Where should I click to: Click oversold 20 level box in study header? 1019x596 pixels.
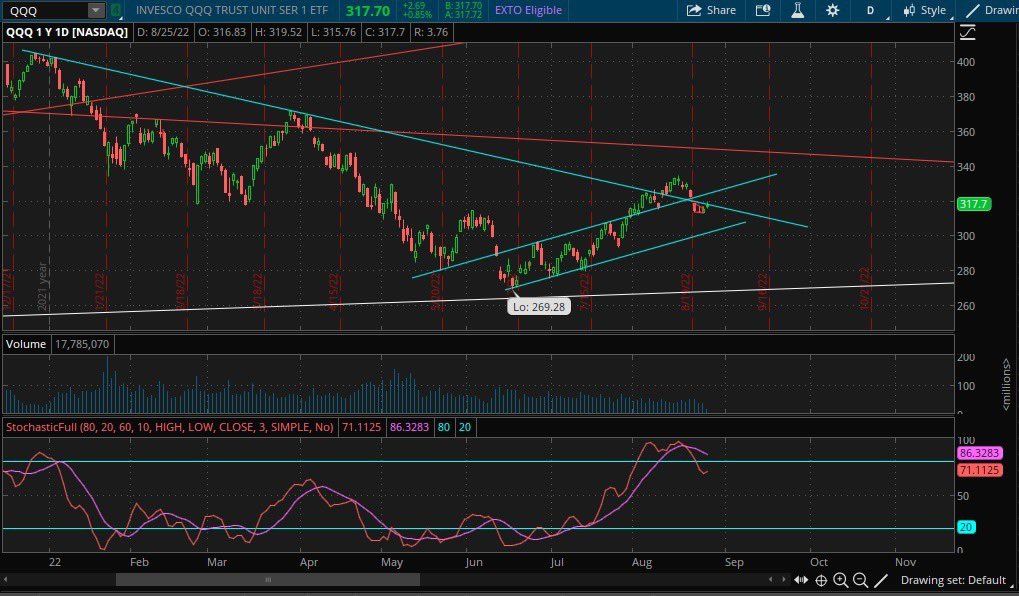(465, 427)
